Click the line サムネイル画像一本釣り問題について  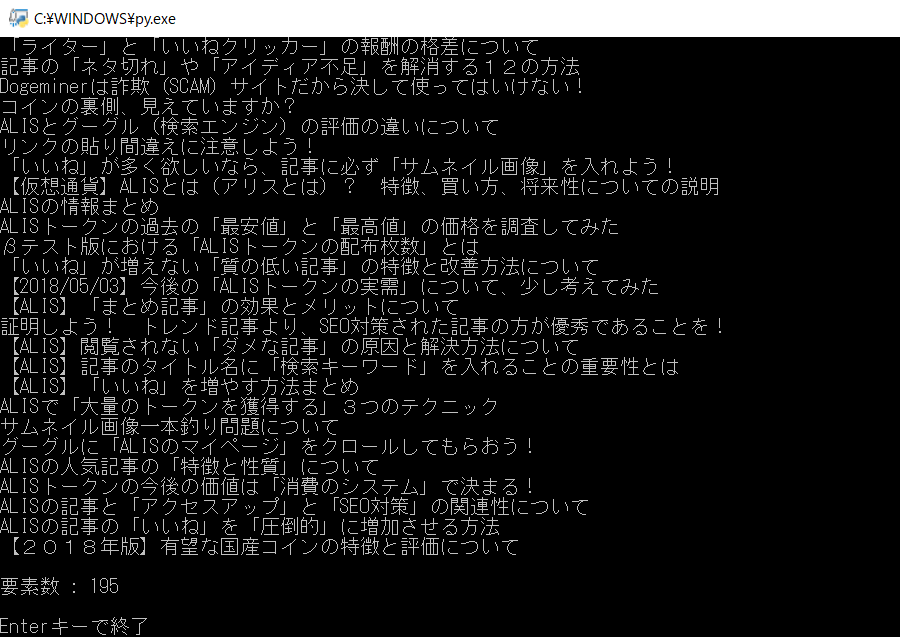170,427
